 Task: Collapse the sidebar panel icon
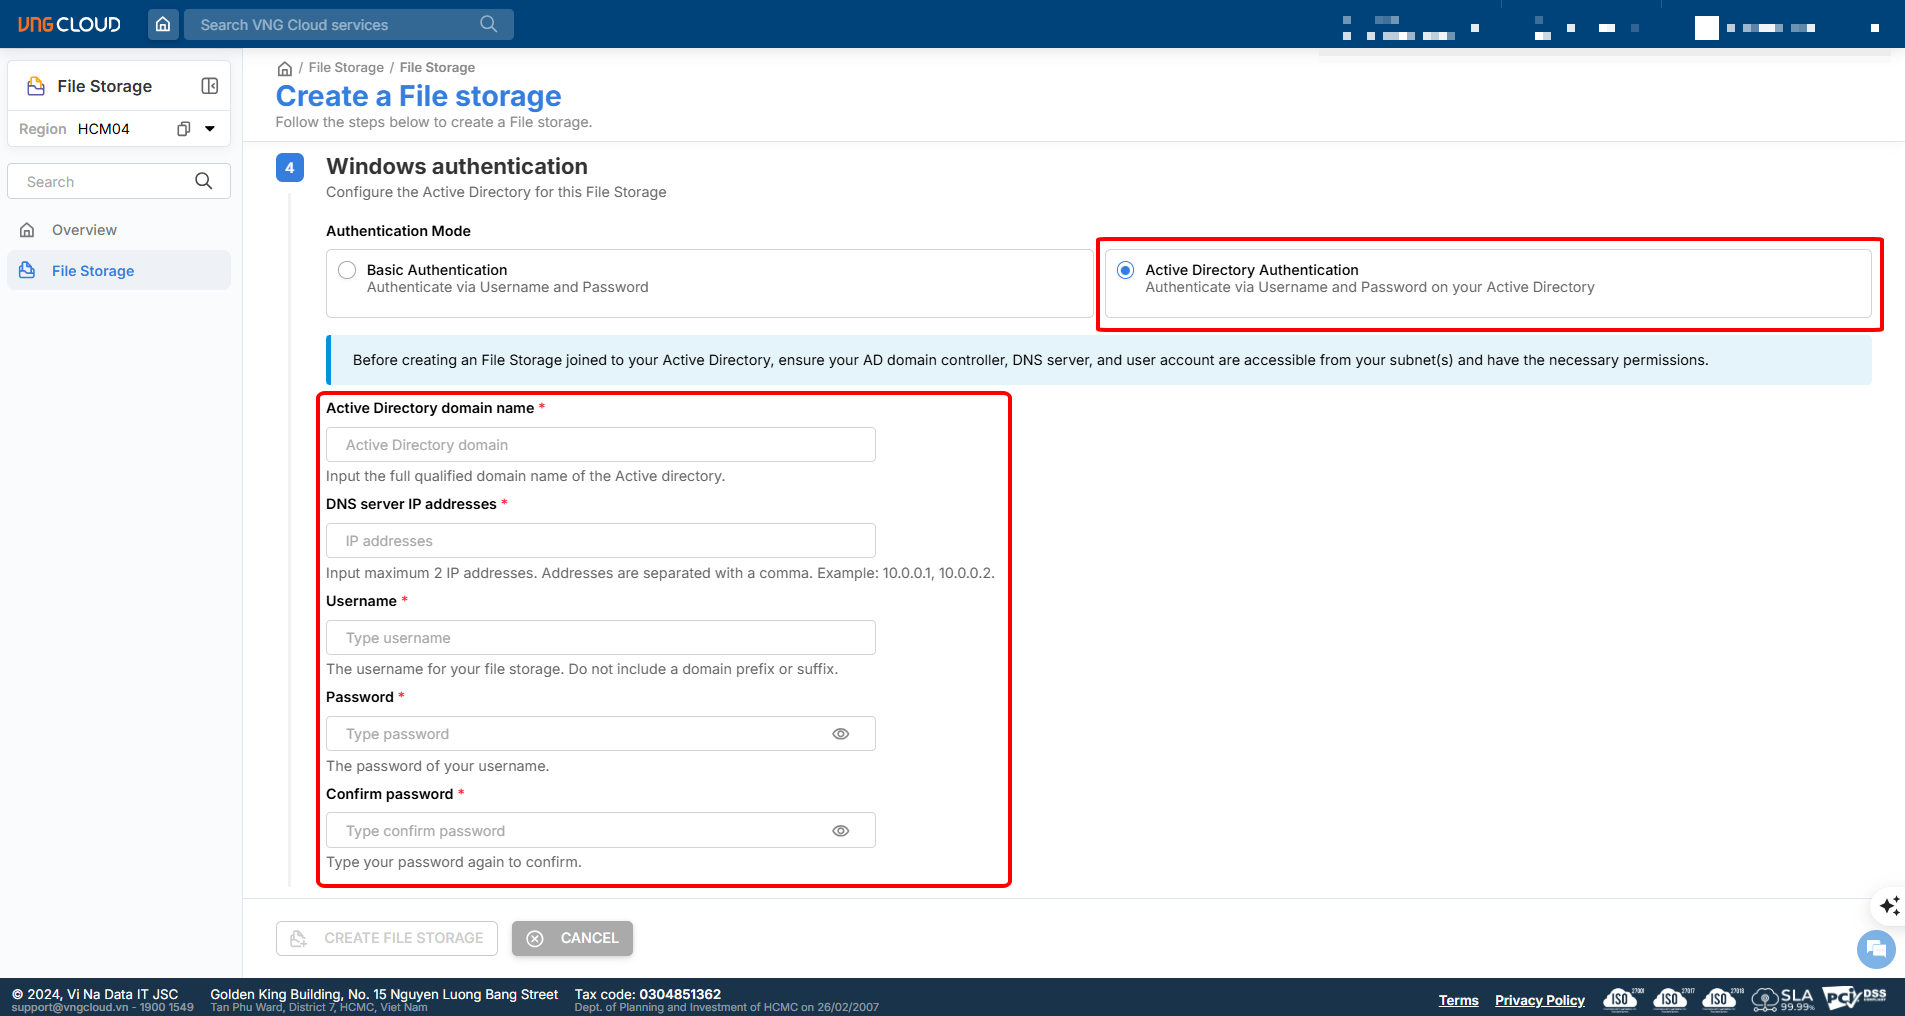[x=210, y=86]
